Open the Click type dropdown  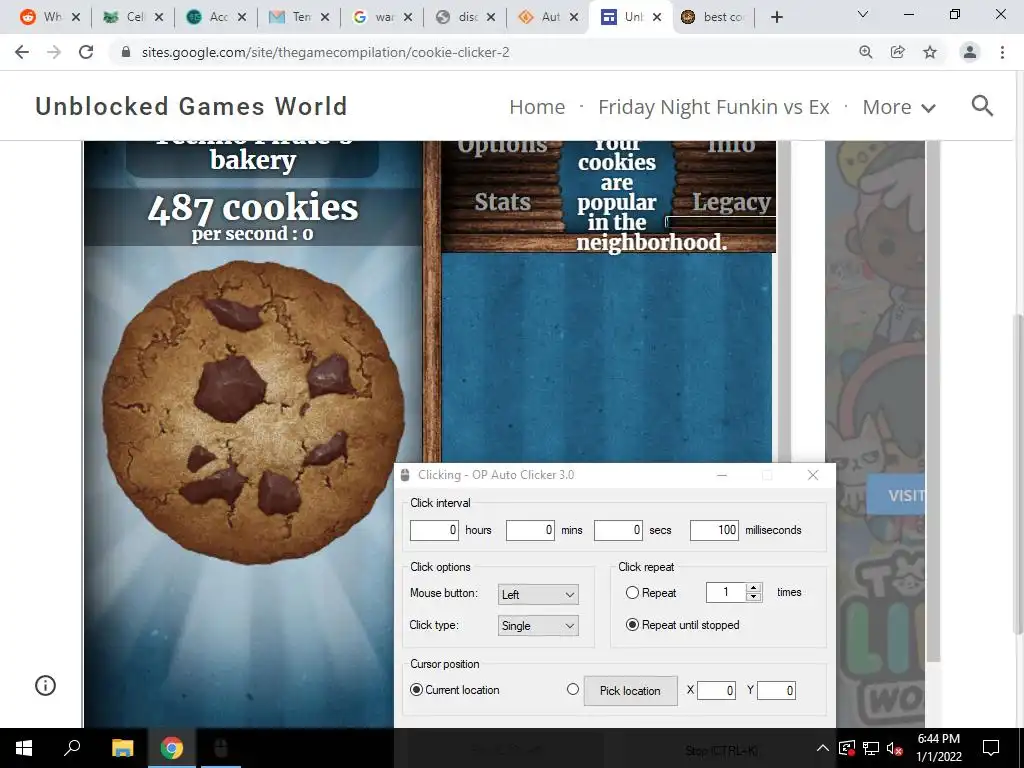coord(538,626)
